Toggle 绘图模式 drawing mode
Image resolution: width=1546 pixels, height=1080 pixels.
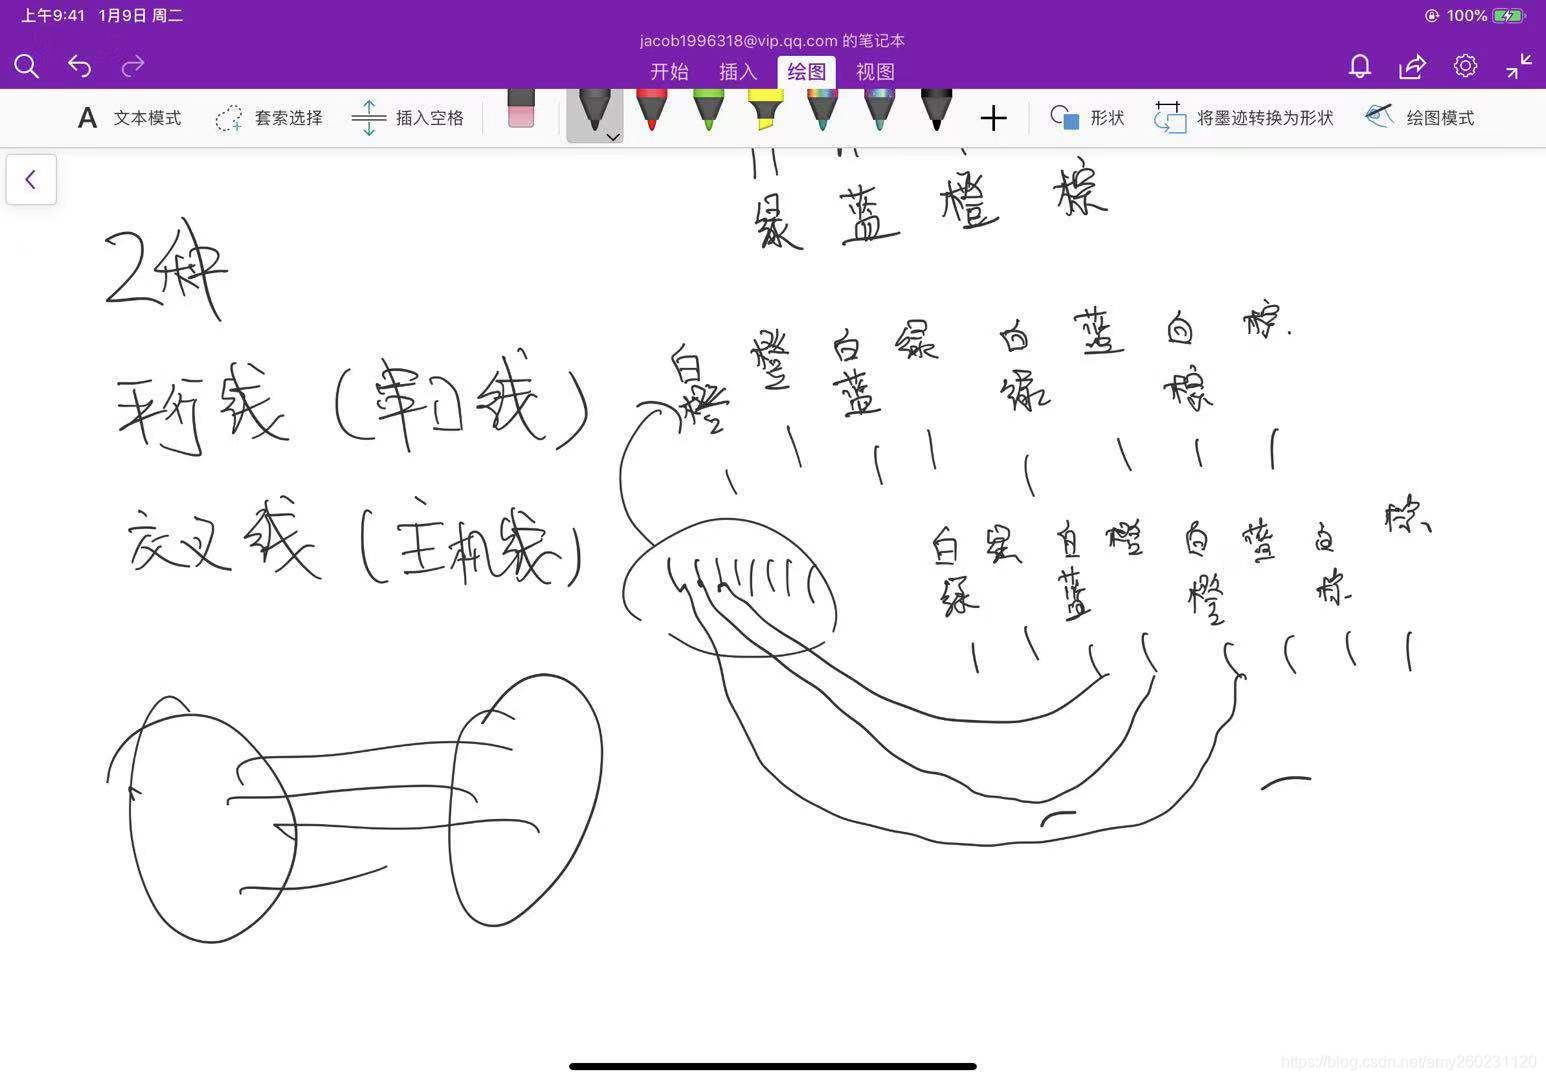tap(1420, 118)
